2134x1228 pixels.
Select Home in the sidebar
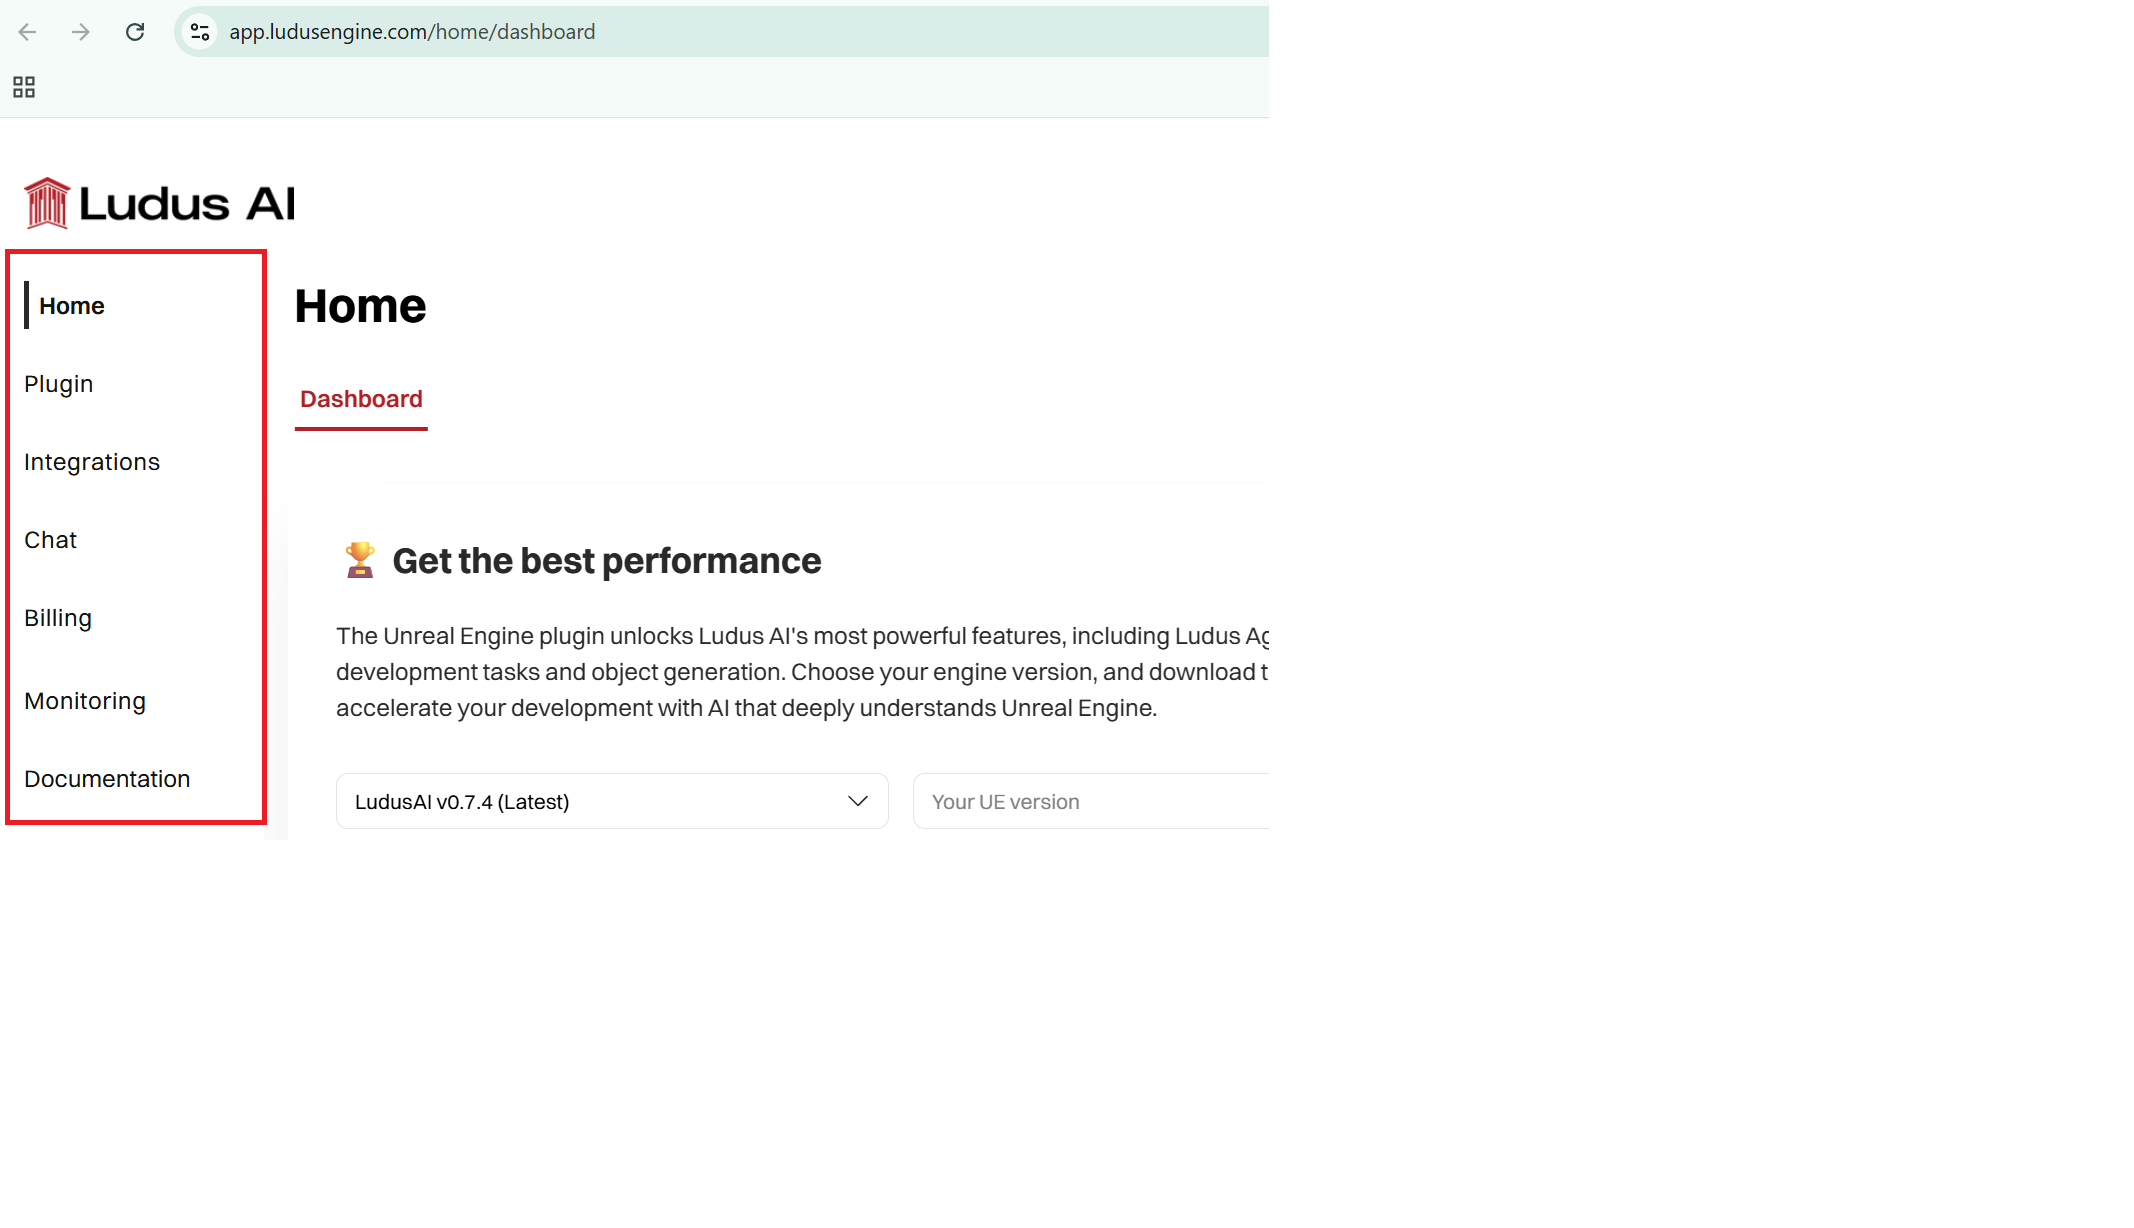[x=71, y=305]
